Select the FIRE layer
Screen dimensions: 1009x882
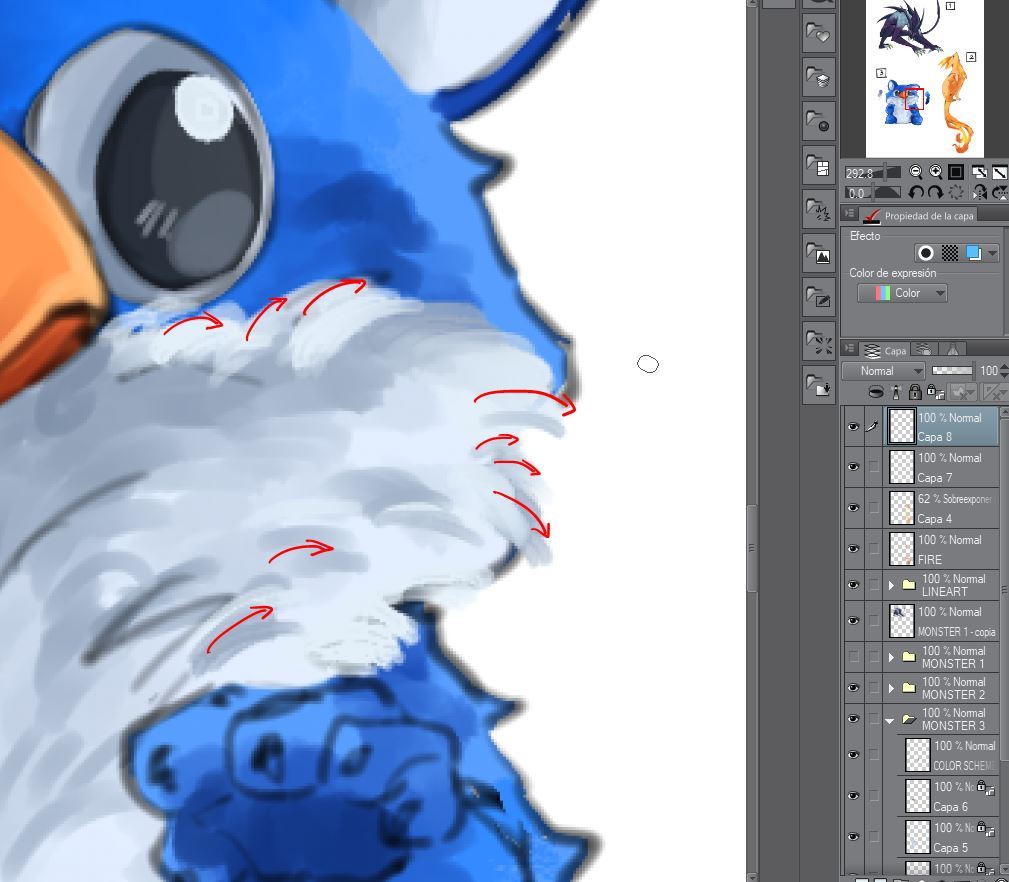tap(942, 549)
